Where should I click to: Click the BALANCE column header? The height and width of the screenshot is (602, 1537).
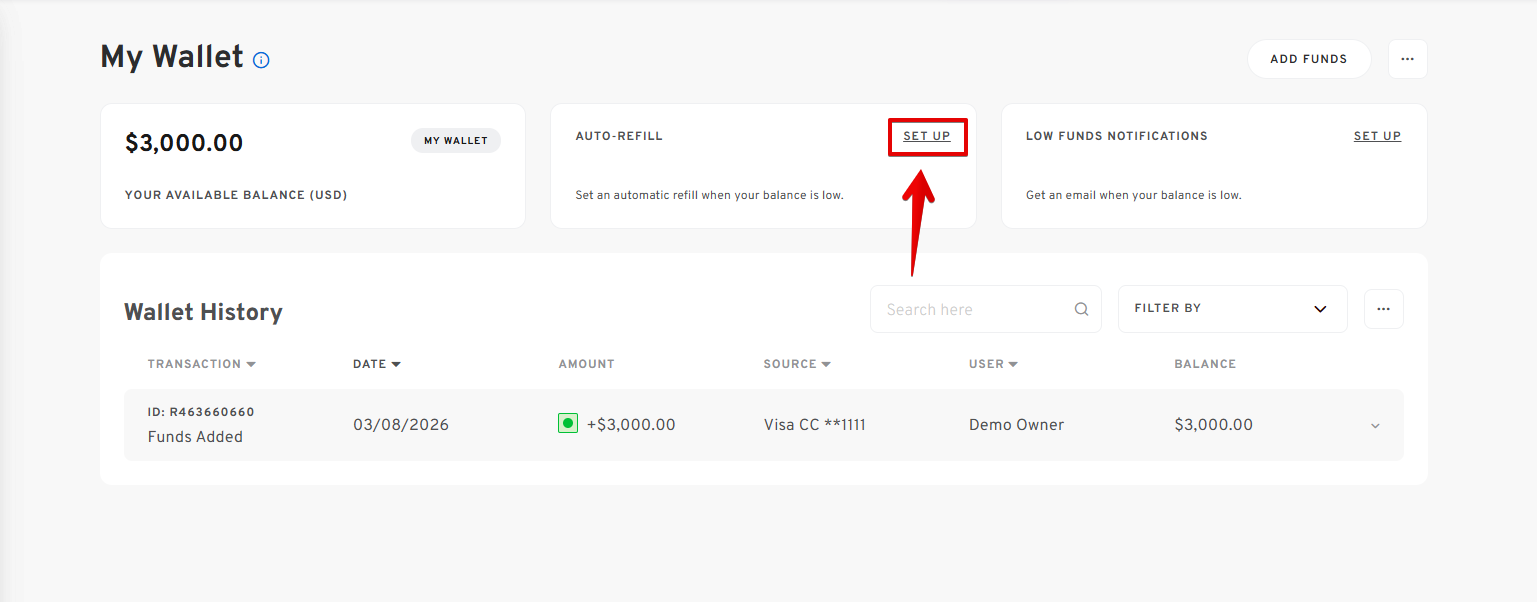[1204, 364]
